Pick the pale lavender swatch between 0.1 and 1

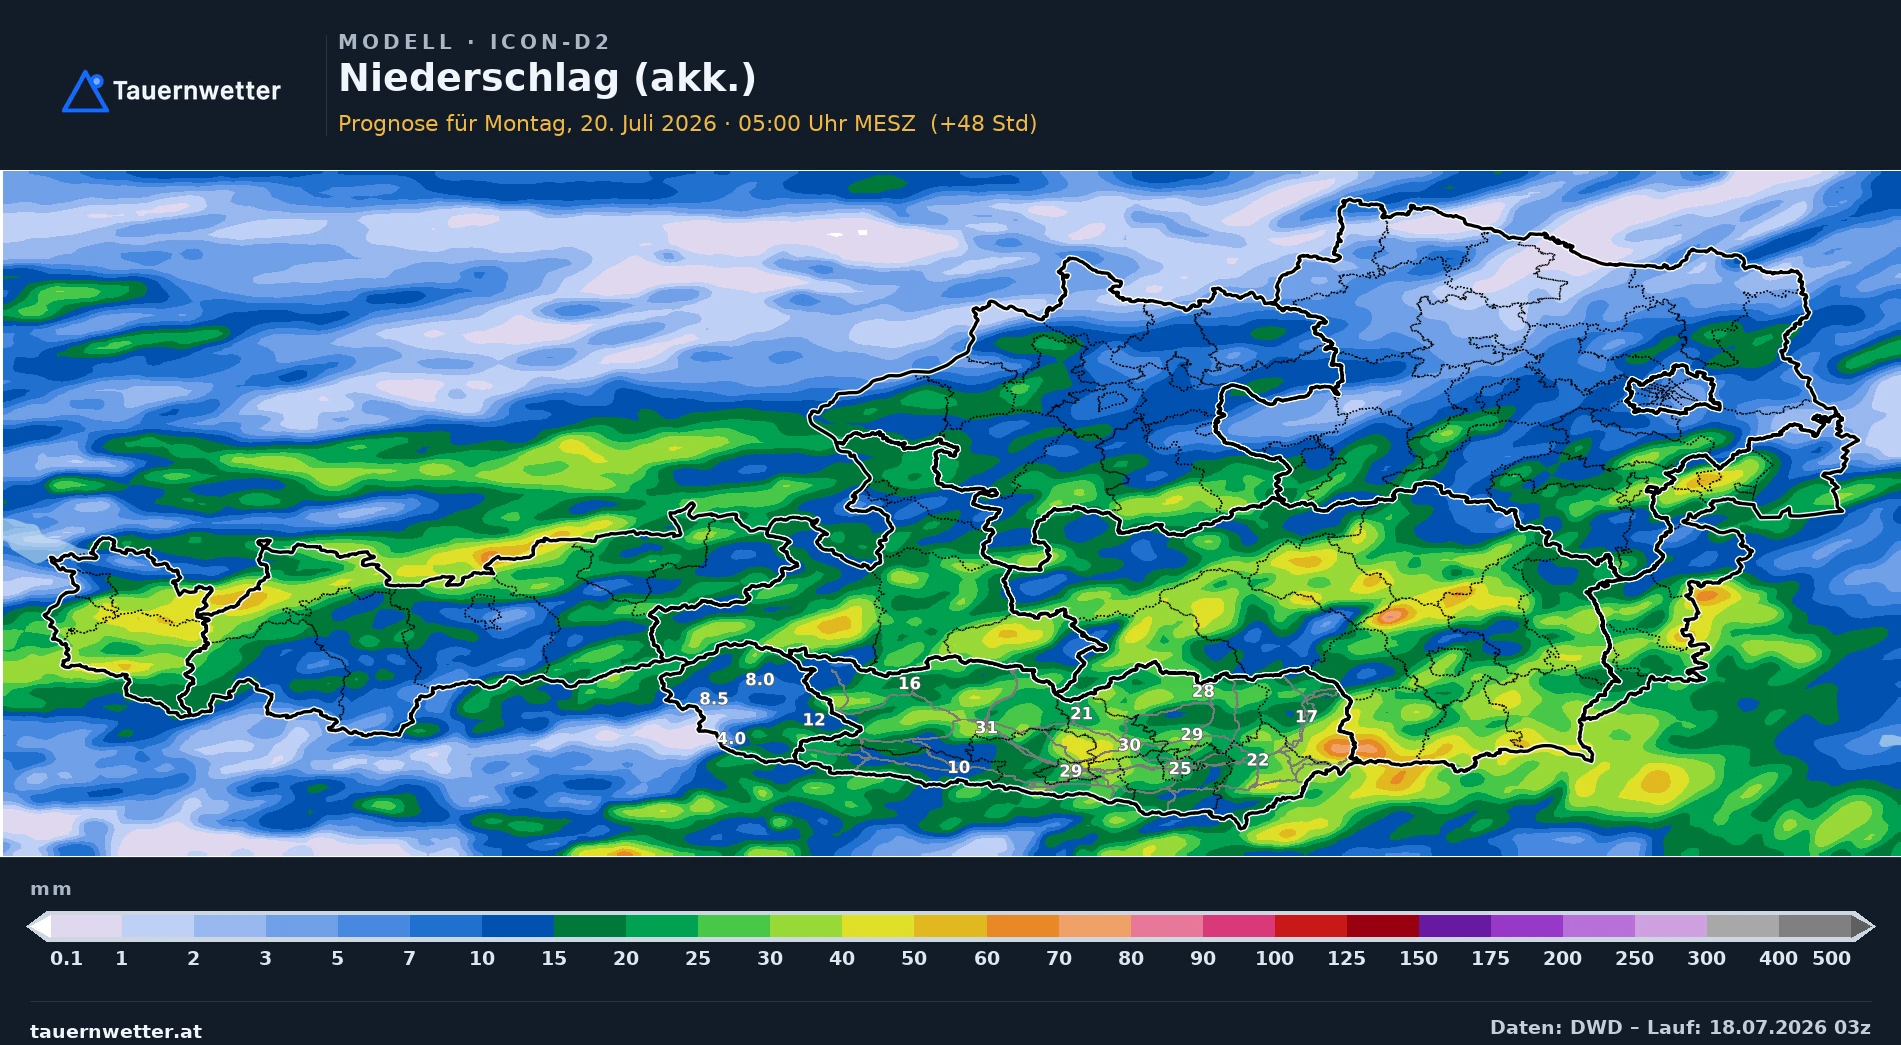pos(86,926)
